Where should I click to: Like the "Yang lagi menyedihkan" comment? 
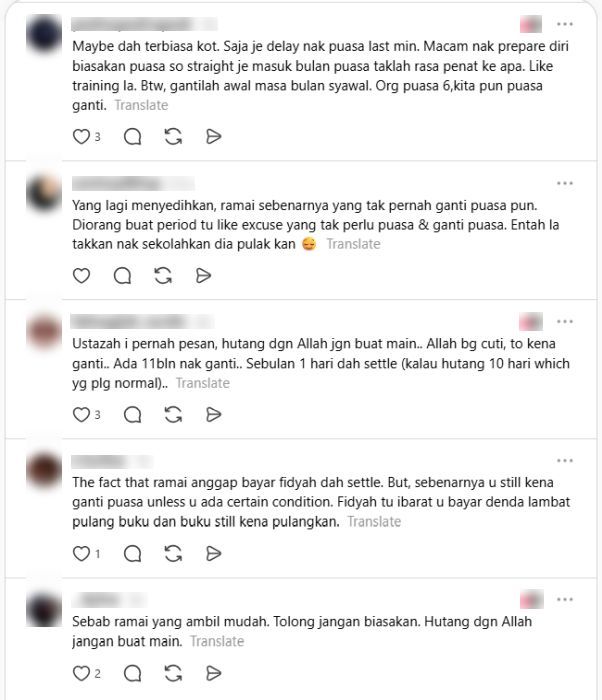[x=81, y=275]
